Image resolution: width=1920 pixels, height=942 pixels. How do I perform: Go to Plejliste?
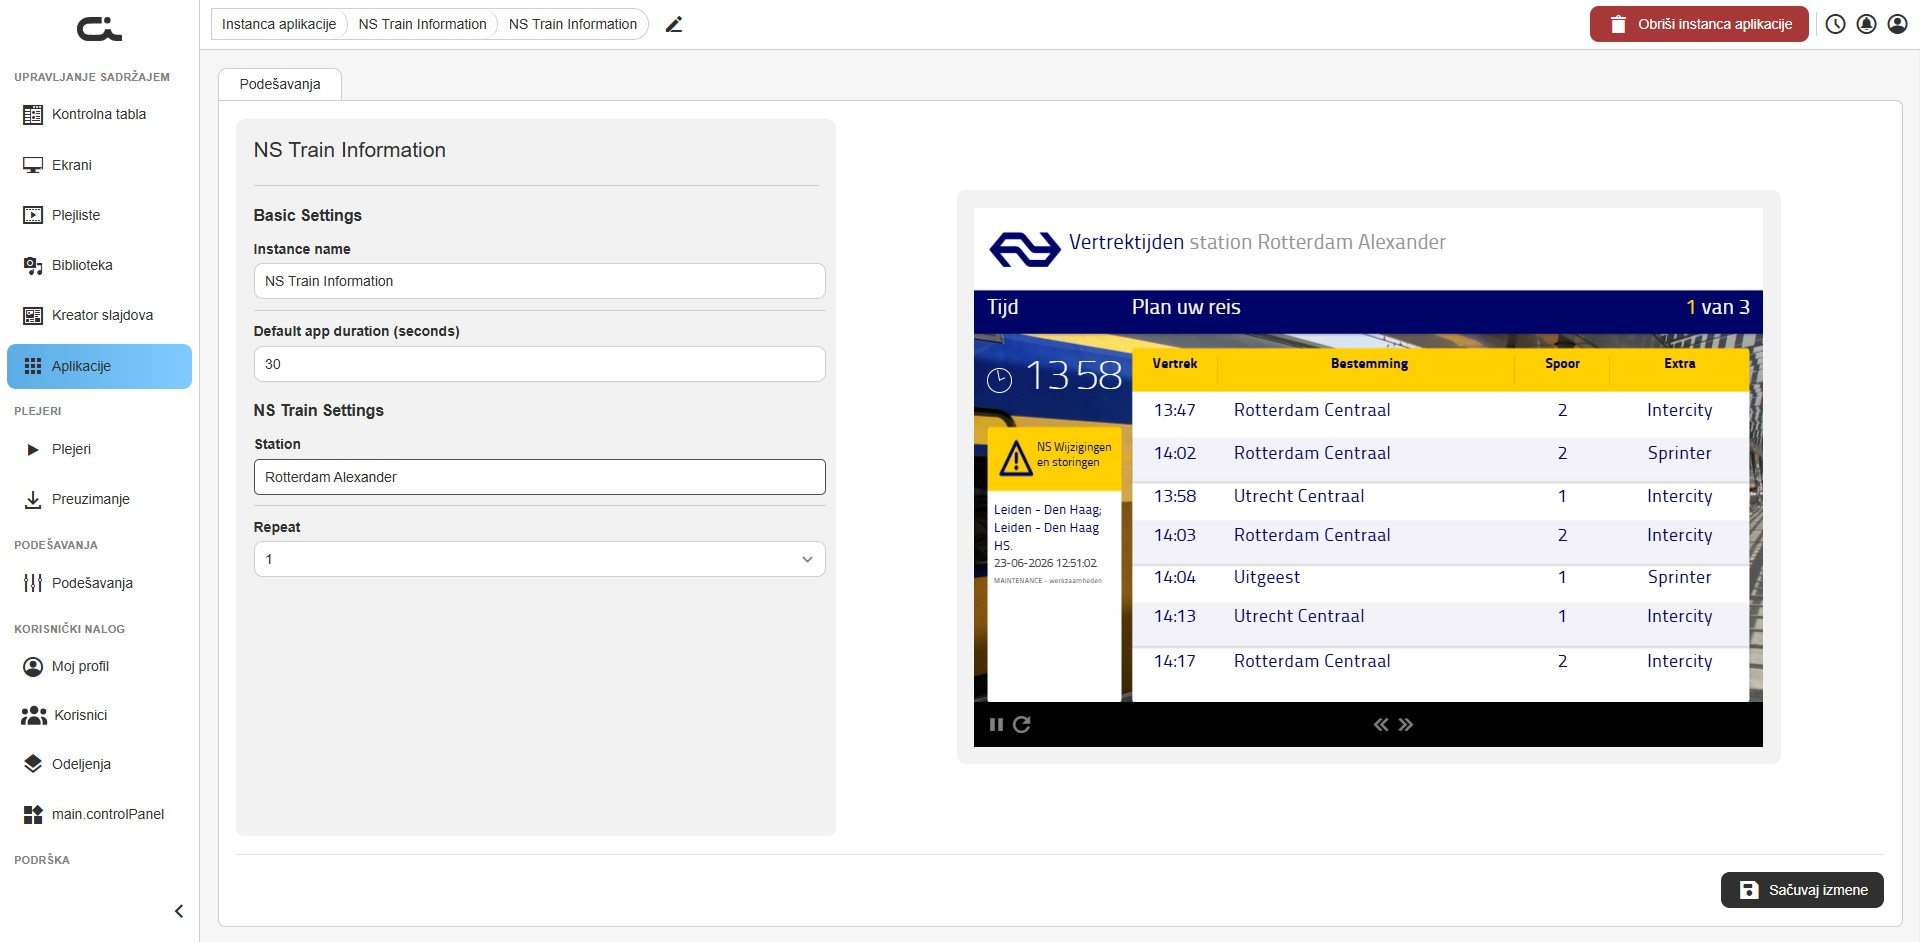(x=99, y=215)
